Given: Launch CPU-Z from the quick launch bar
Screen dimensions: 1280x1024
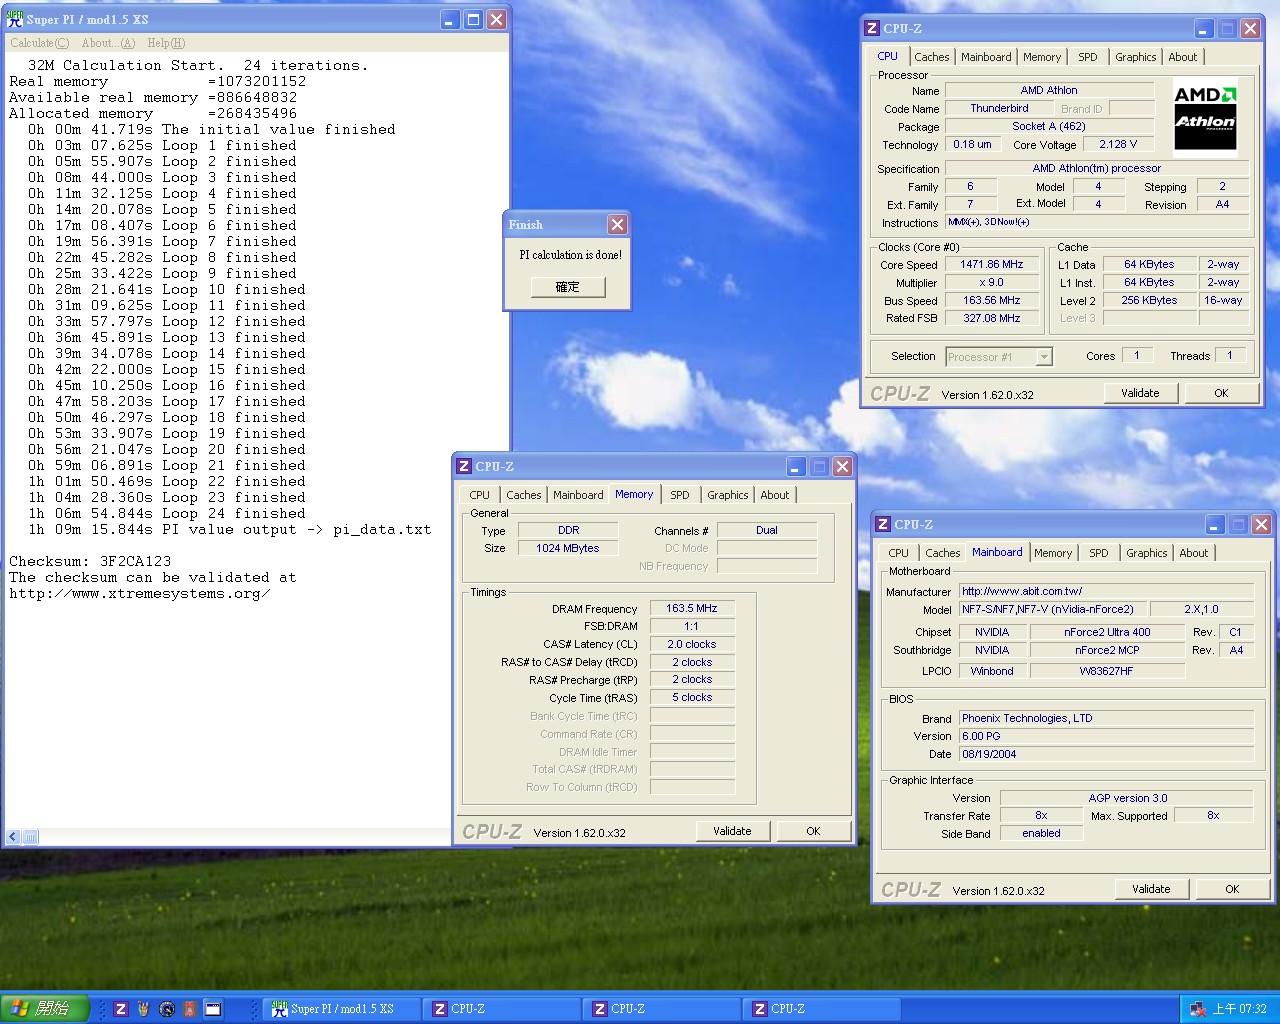Looking at the screenshot, I should pos(121,1009).
